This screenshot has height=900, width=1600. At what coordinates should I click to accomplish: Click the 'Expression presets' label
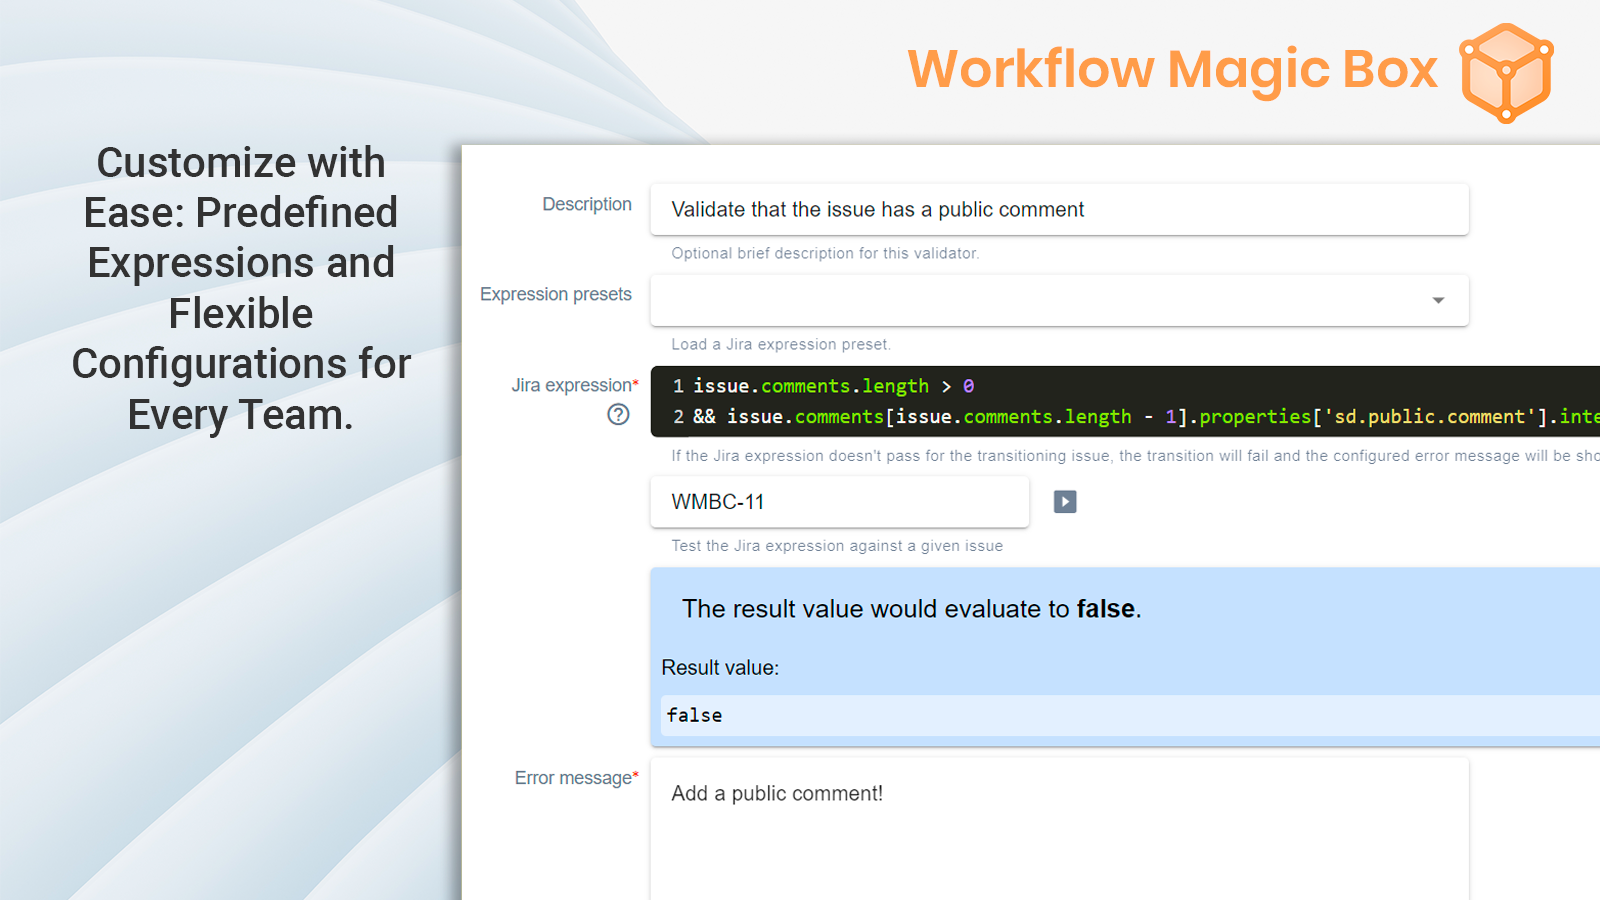(x=555, y=294)
